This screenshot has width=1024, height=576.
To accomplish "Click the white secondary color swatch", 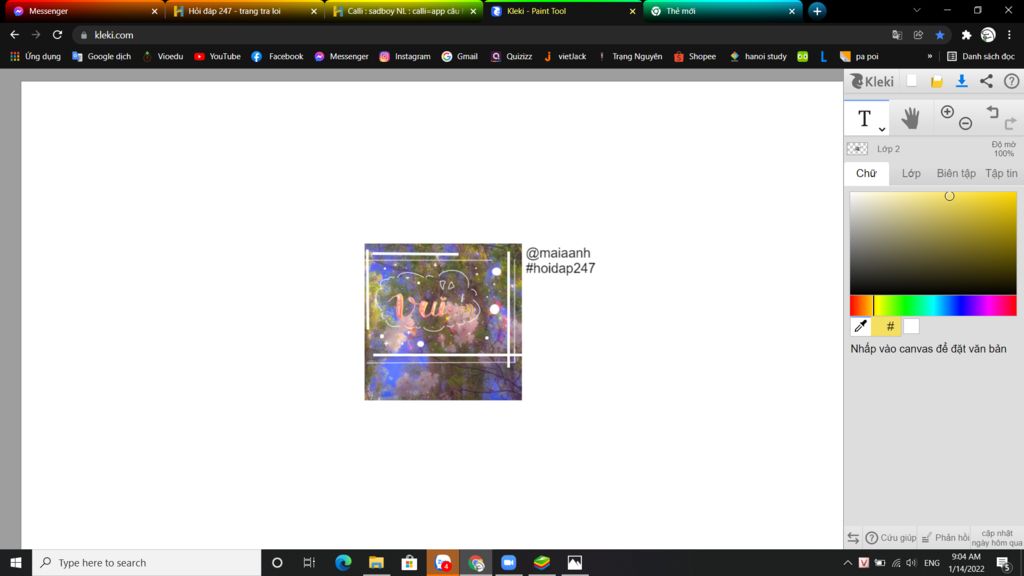I will click(911, 326).
